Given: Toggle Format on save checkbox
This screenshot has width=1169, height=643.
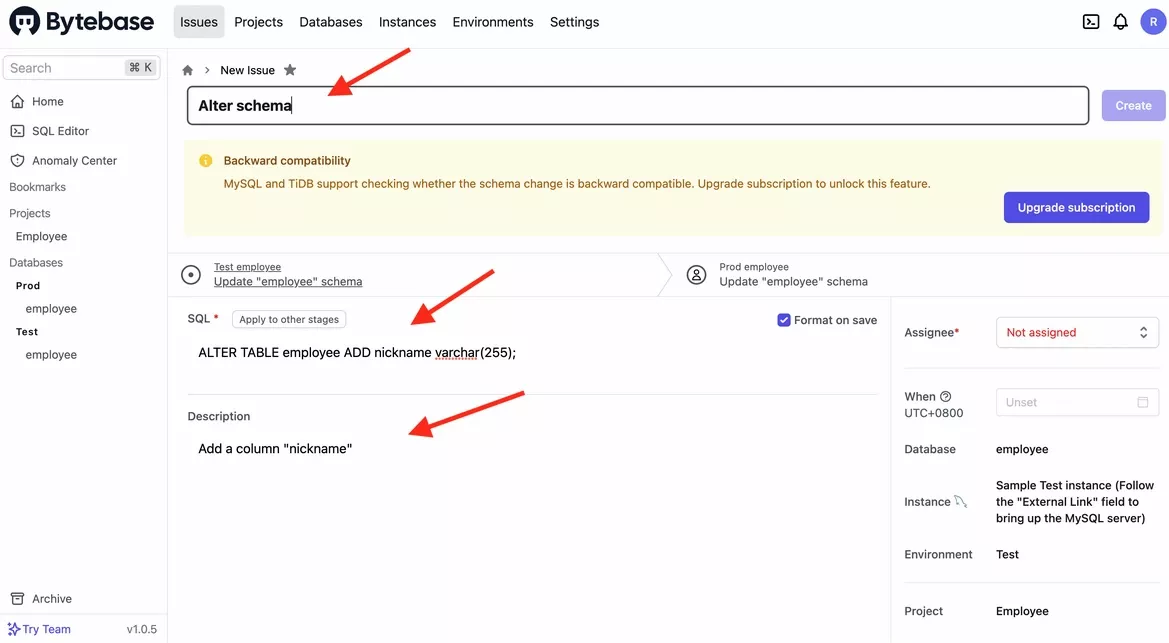Looking at the screenshot, I should coord(784,320).
